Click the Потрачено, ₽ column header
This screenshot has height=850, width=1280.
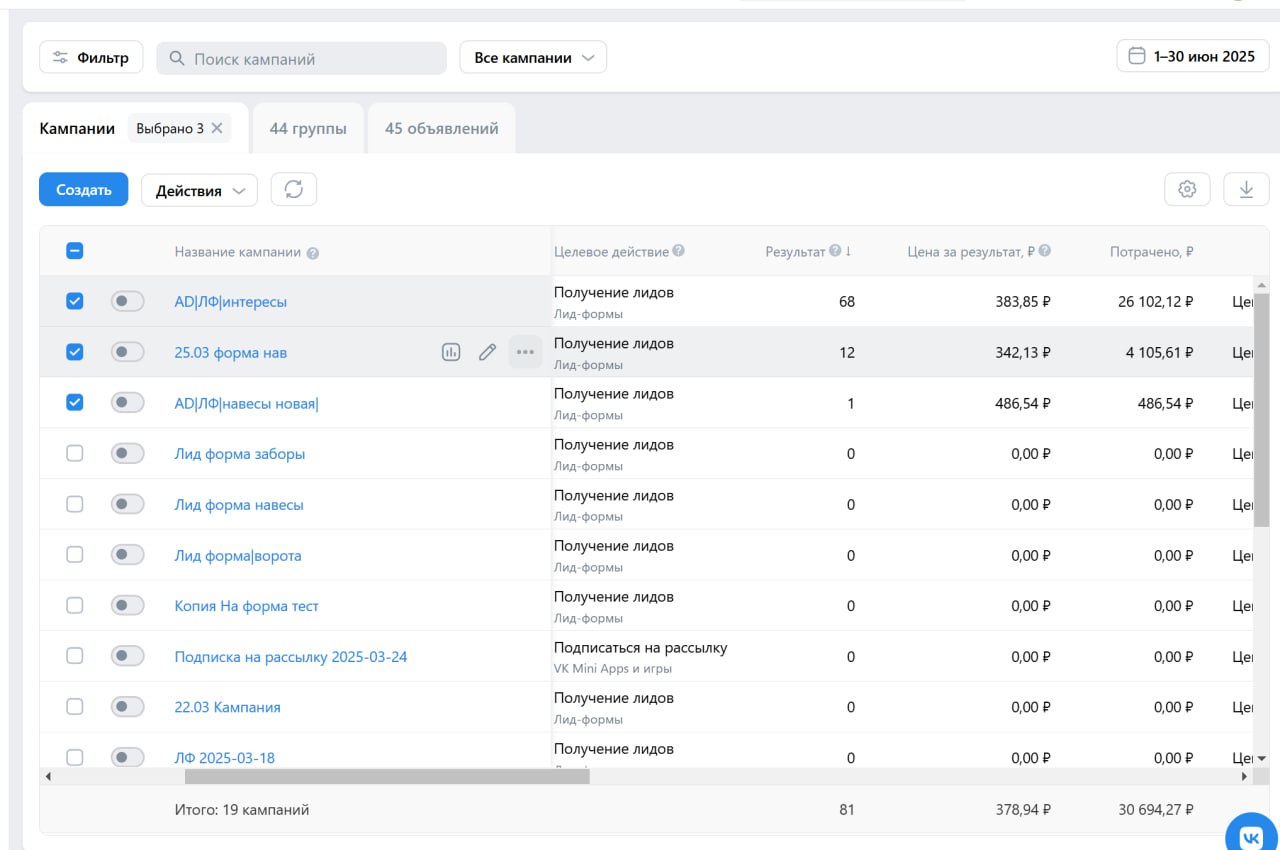[x=1151, y=252]
